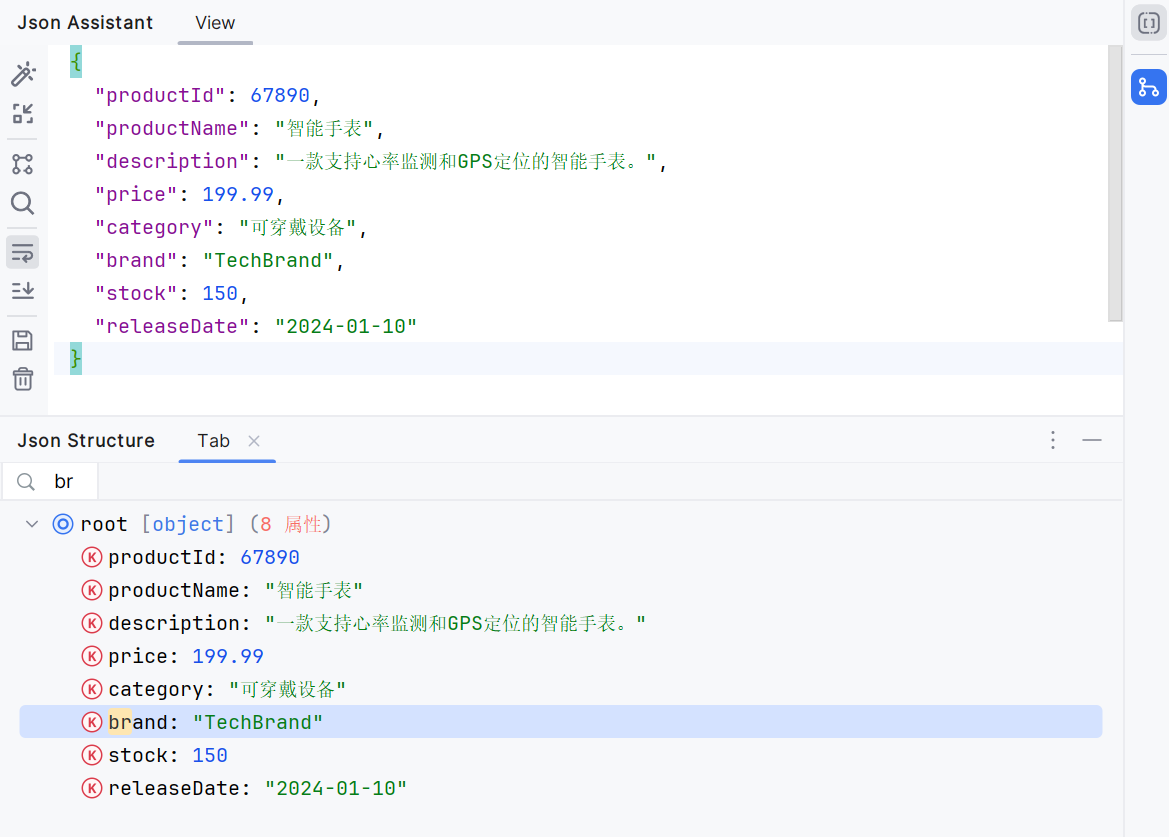The height and width of the screenshot is (837, 1169).
Task: Click the key badge beside productId
Action: pyautogui.click(x=91, y=557)
